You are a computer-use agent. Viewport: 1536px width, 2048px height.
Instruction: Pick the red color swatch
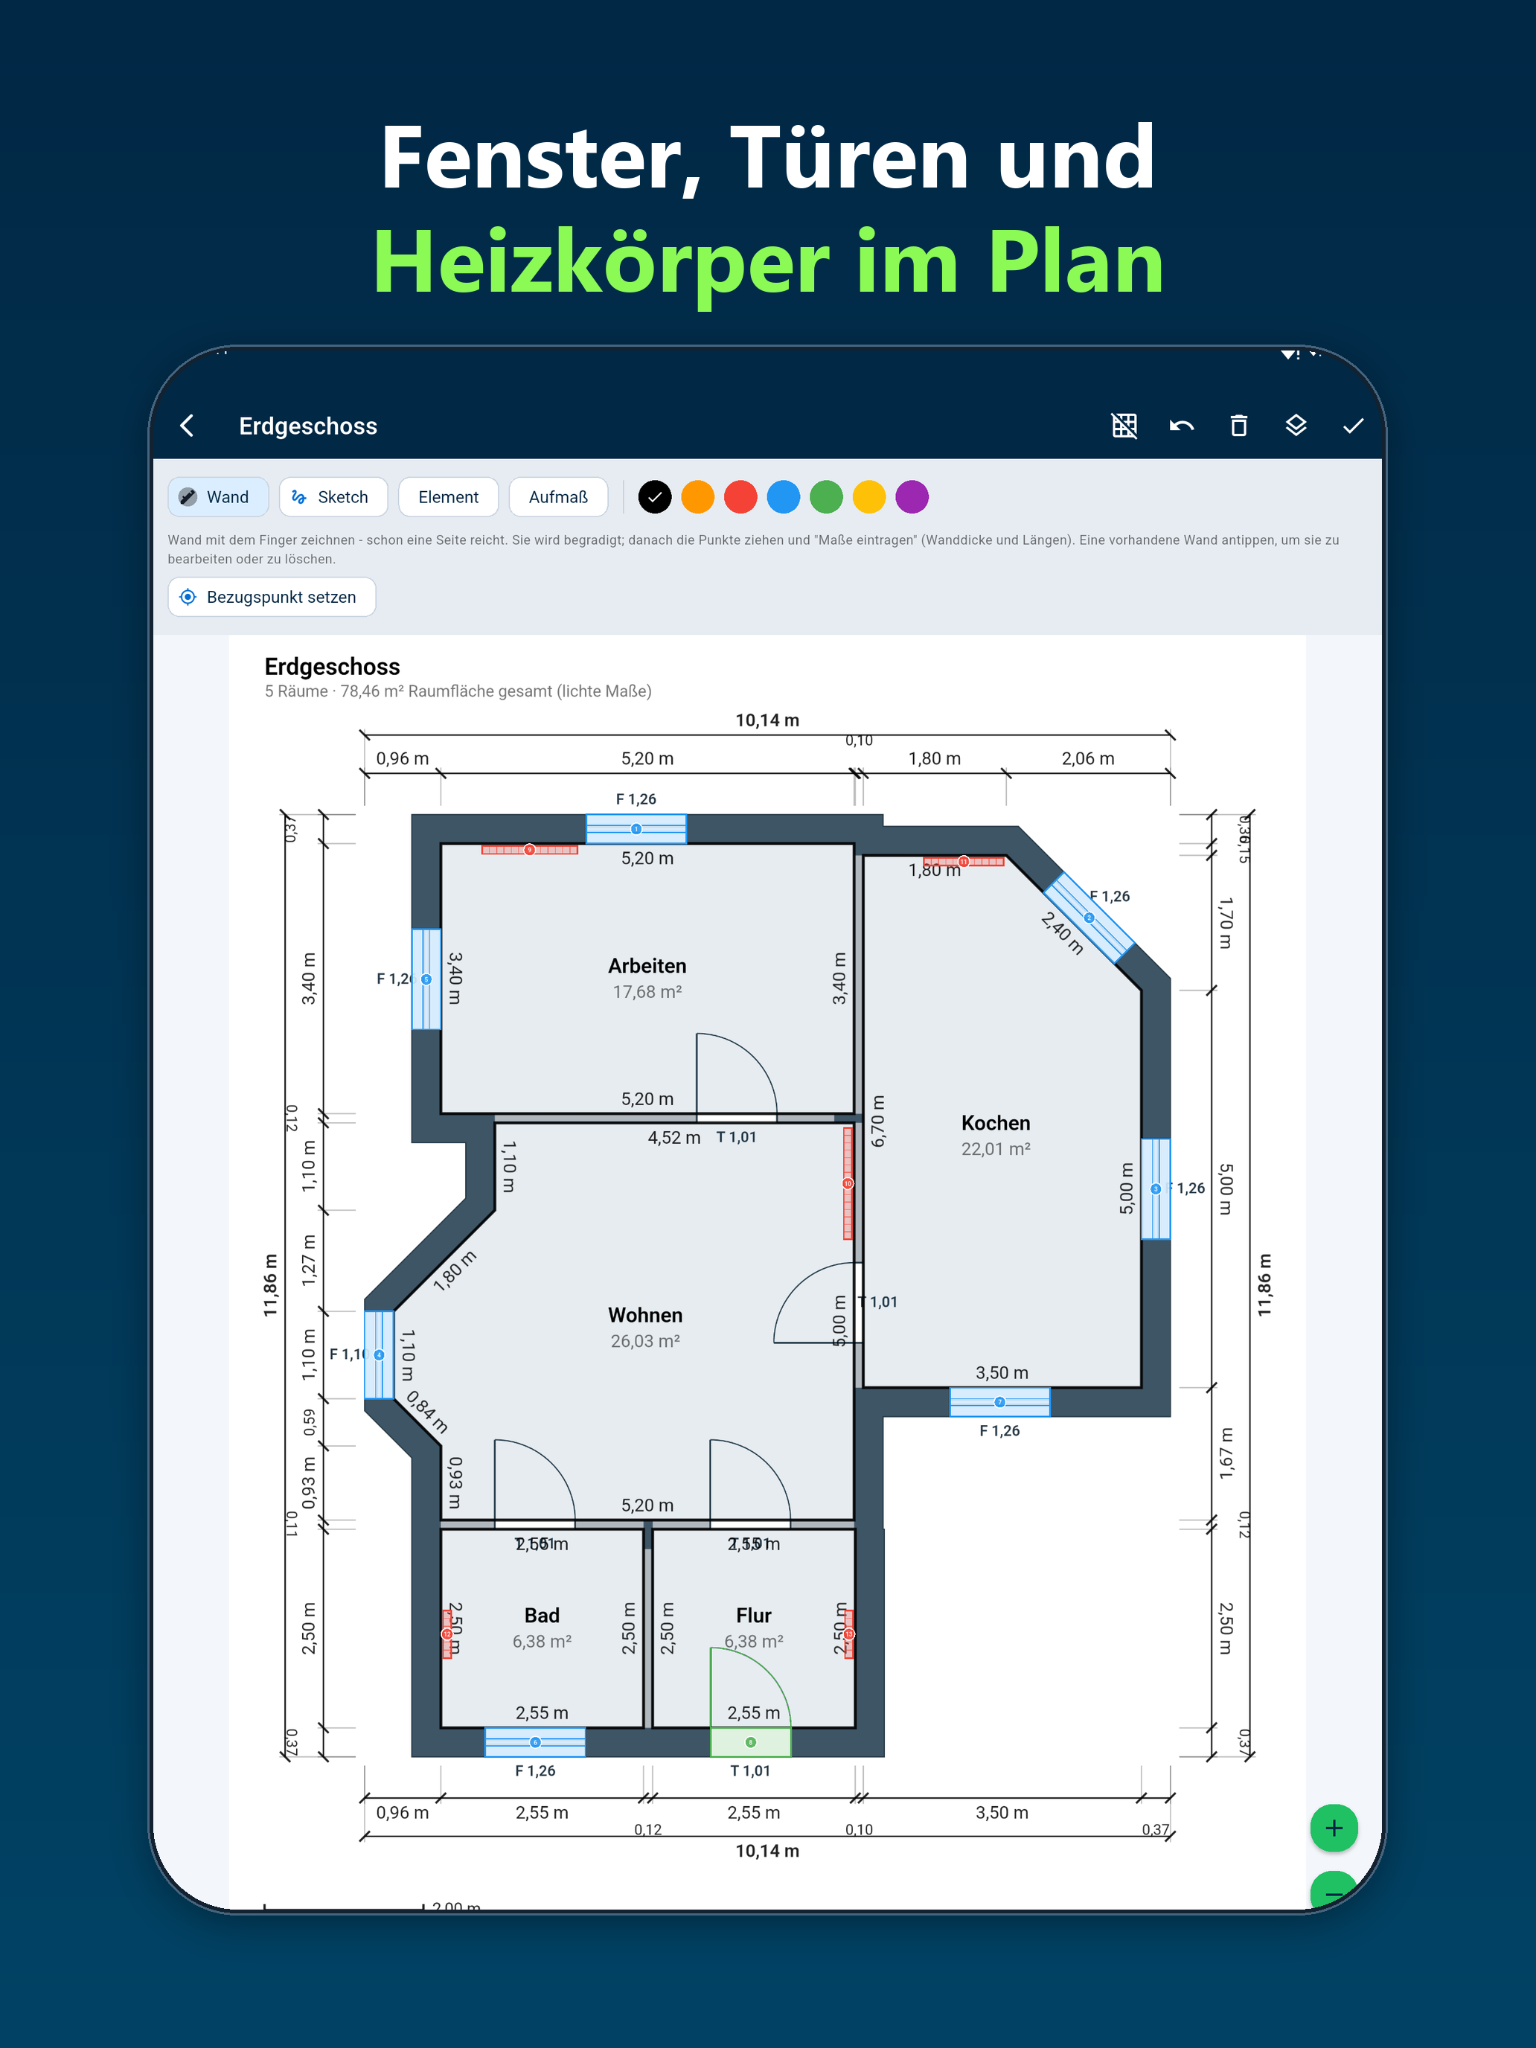tap(741, 497)
